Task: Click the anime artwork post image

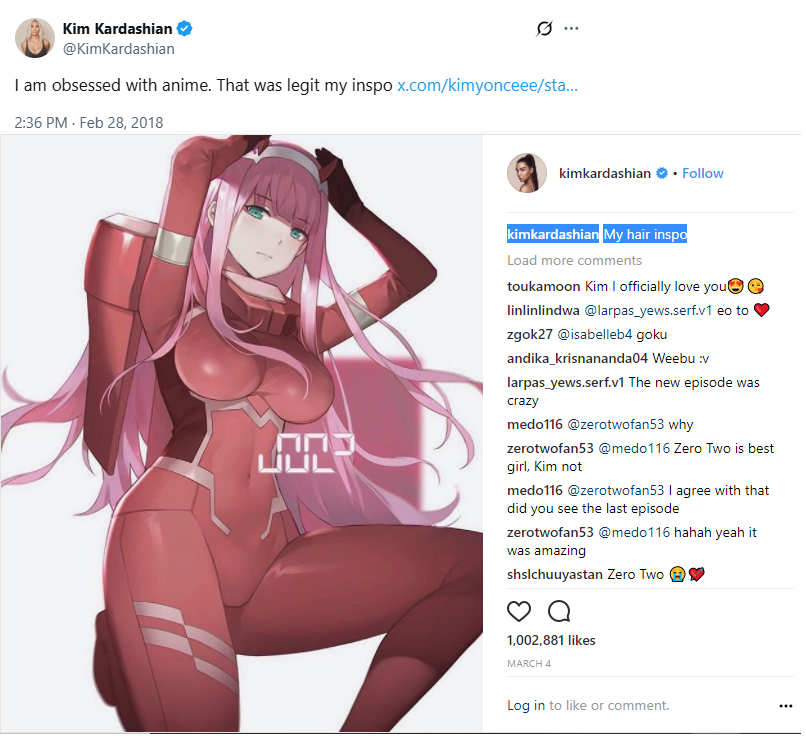Action: tap(242, 433)
